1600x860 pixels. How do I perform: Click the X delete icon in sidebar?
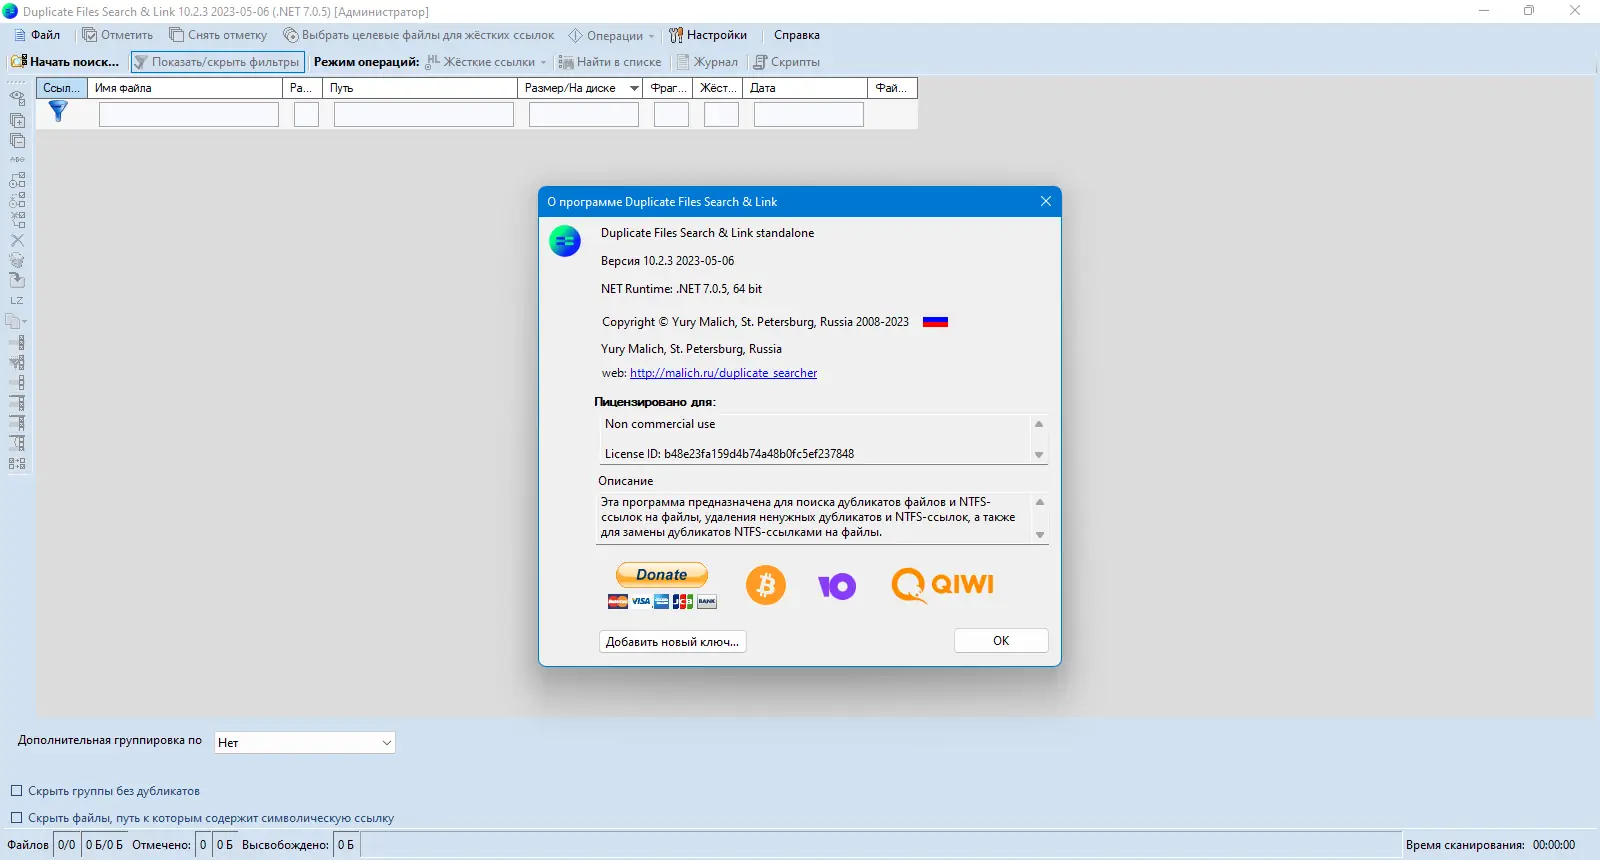point(17,240)
